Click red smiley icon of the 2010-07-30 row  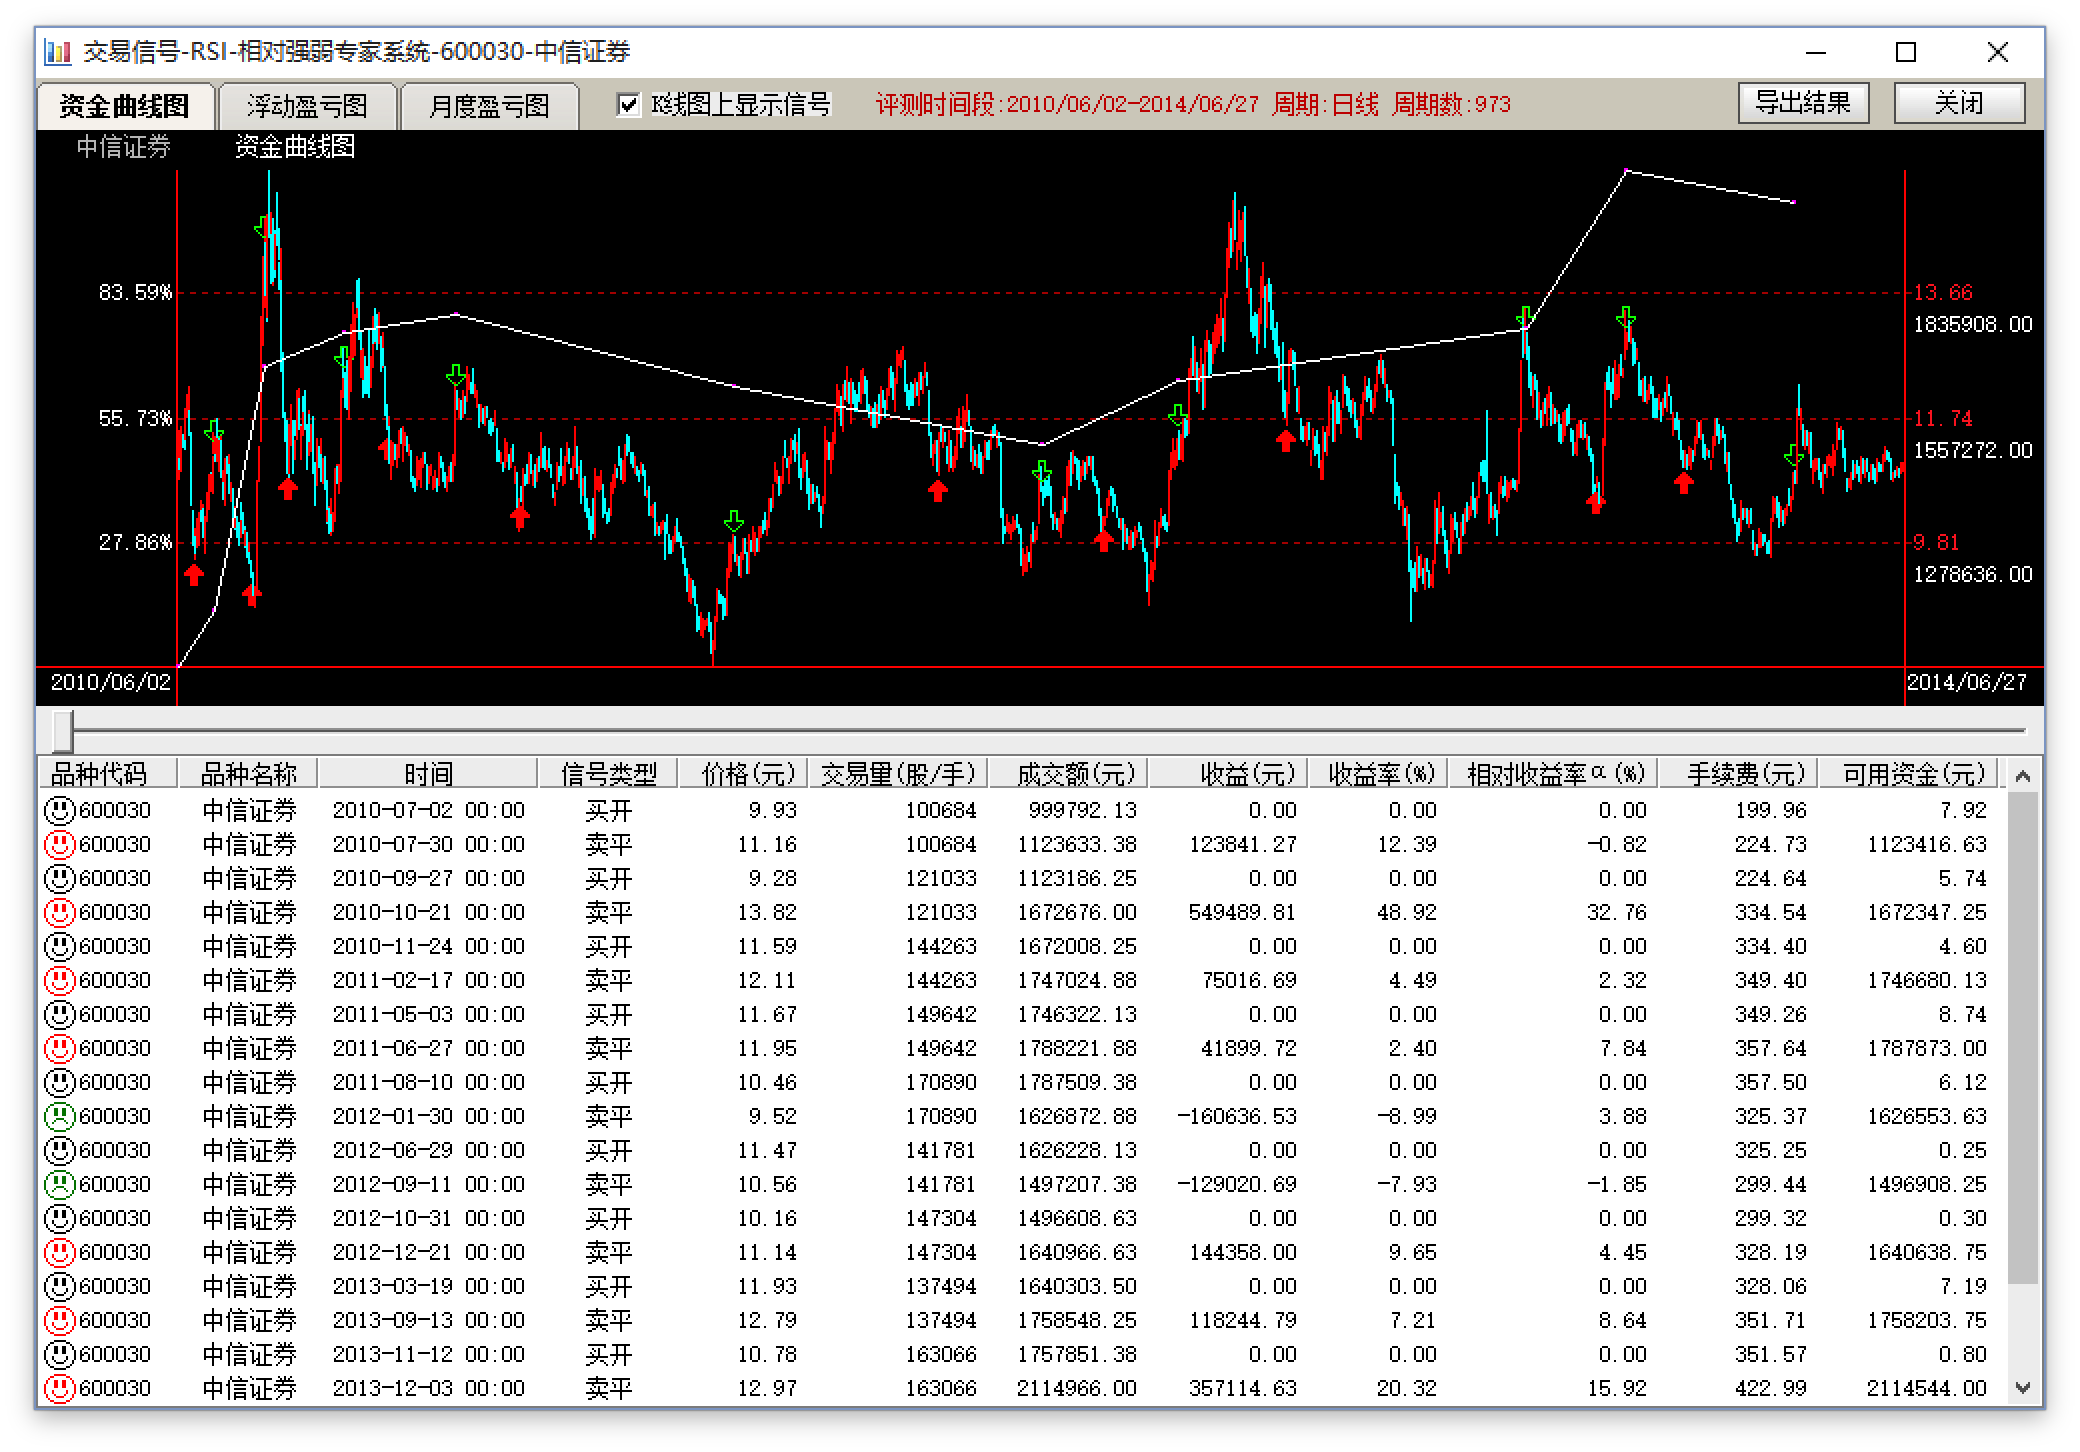point(60,844)
